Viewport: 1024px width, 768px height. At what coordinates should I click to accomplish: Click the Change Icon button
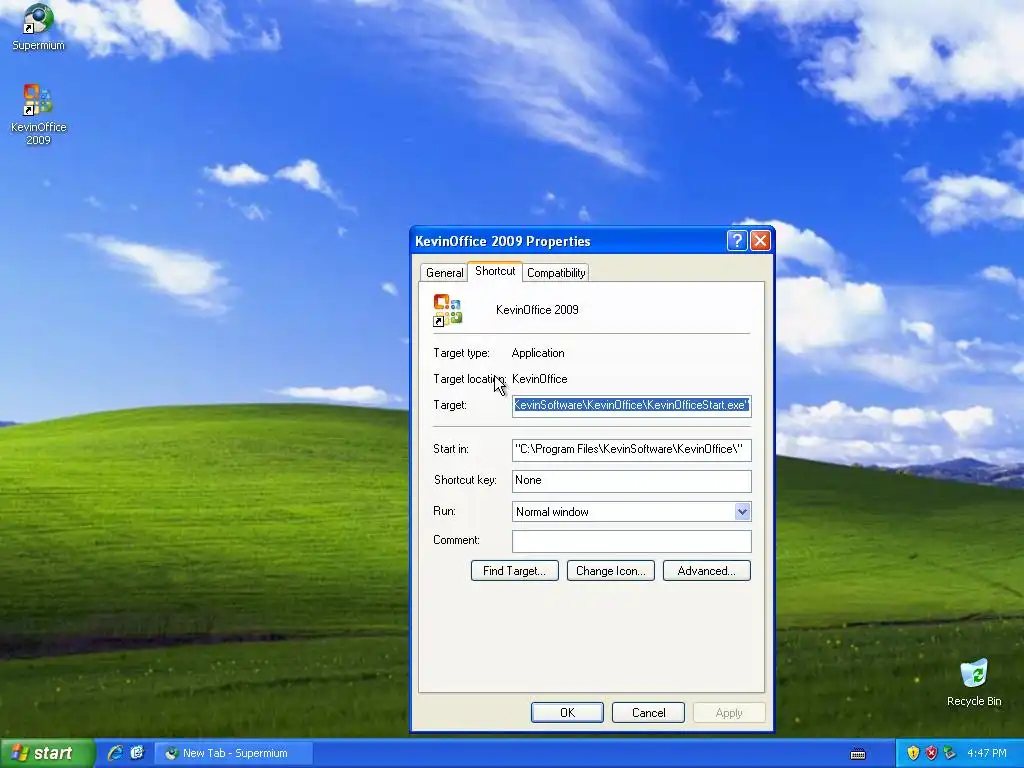coord(611,571)
